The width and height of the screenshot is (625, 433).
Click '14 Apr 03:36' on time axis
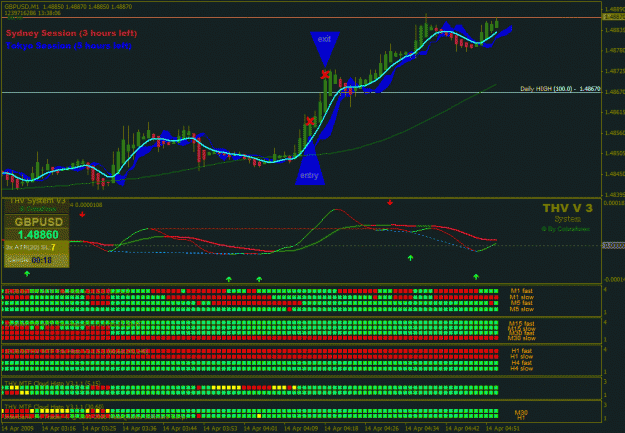pos(140,429)
